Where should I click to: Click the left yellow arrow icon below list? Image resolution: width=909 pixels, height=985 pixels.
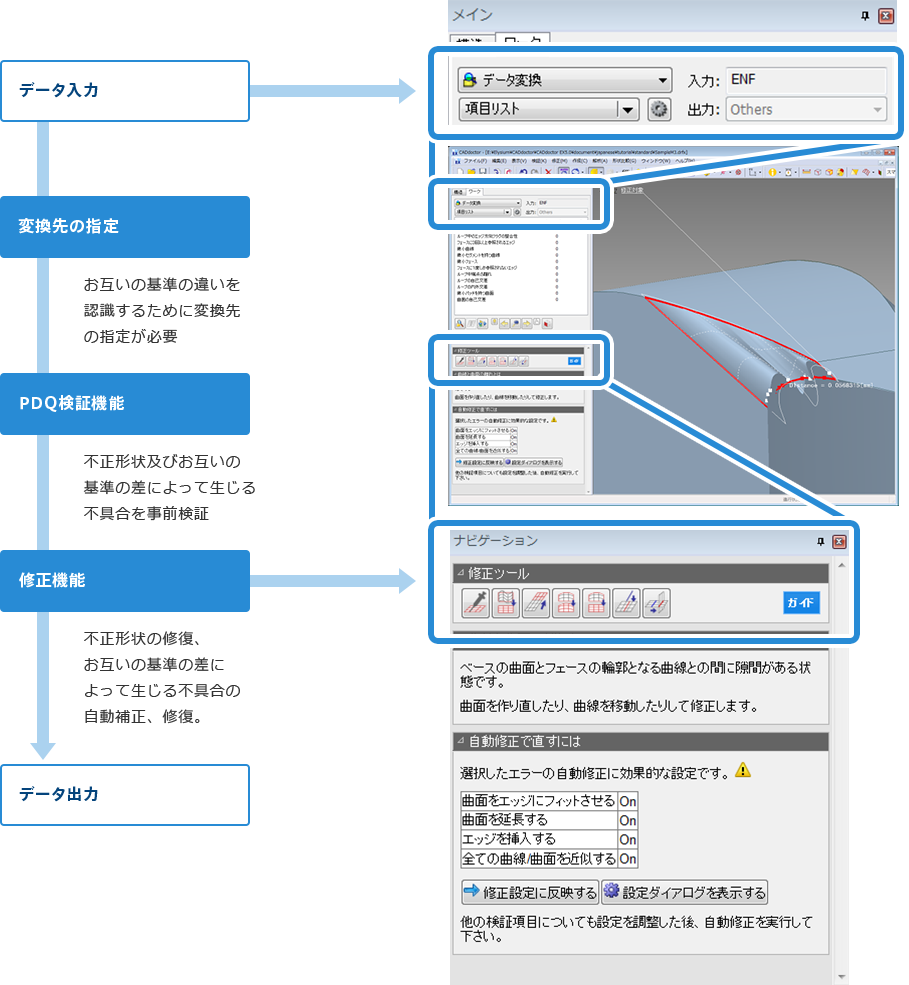point(504,324)
